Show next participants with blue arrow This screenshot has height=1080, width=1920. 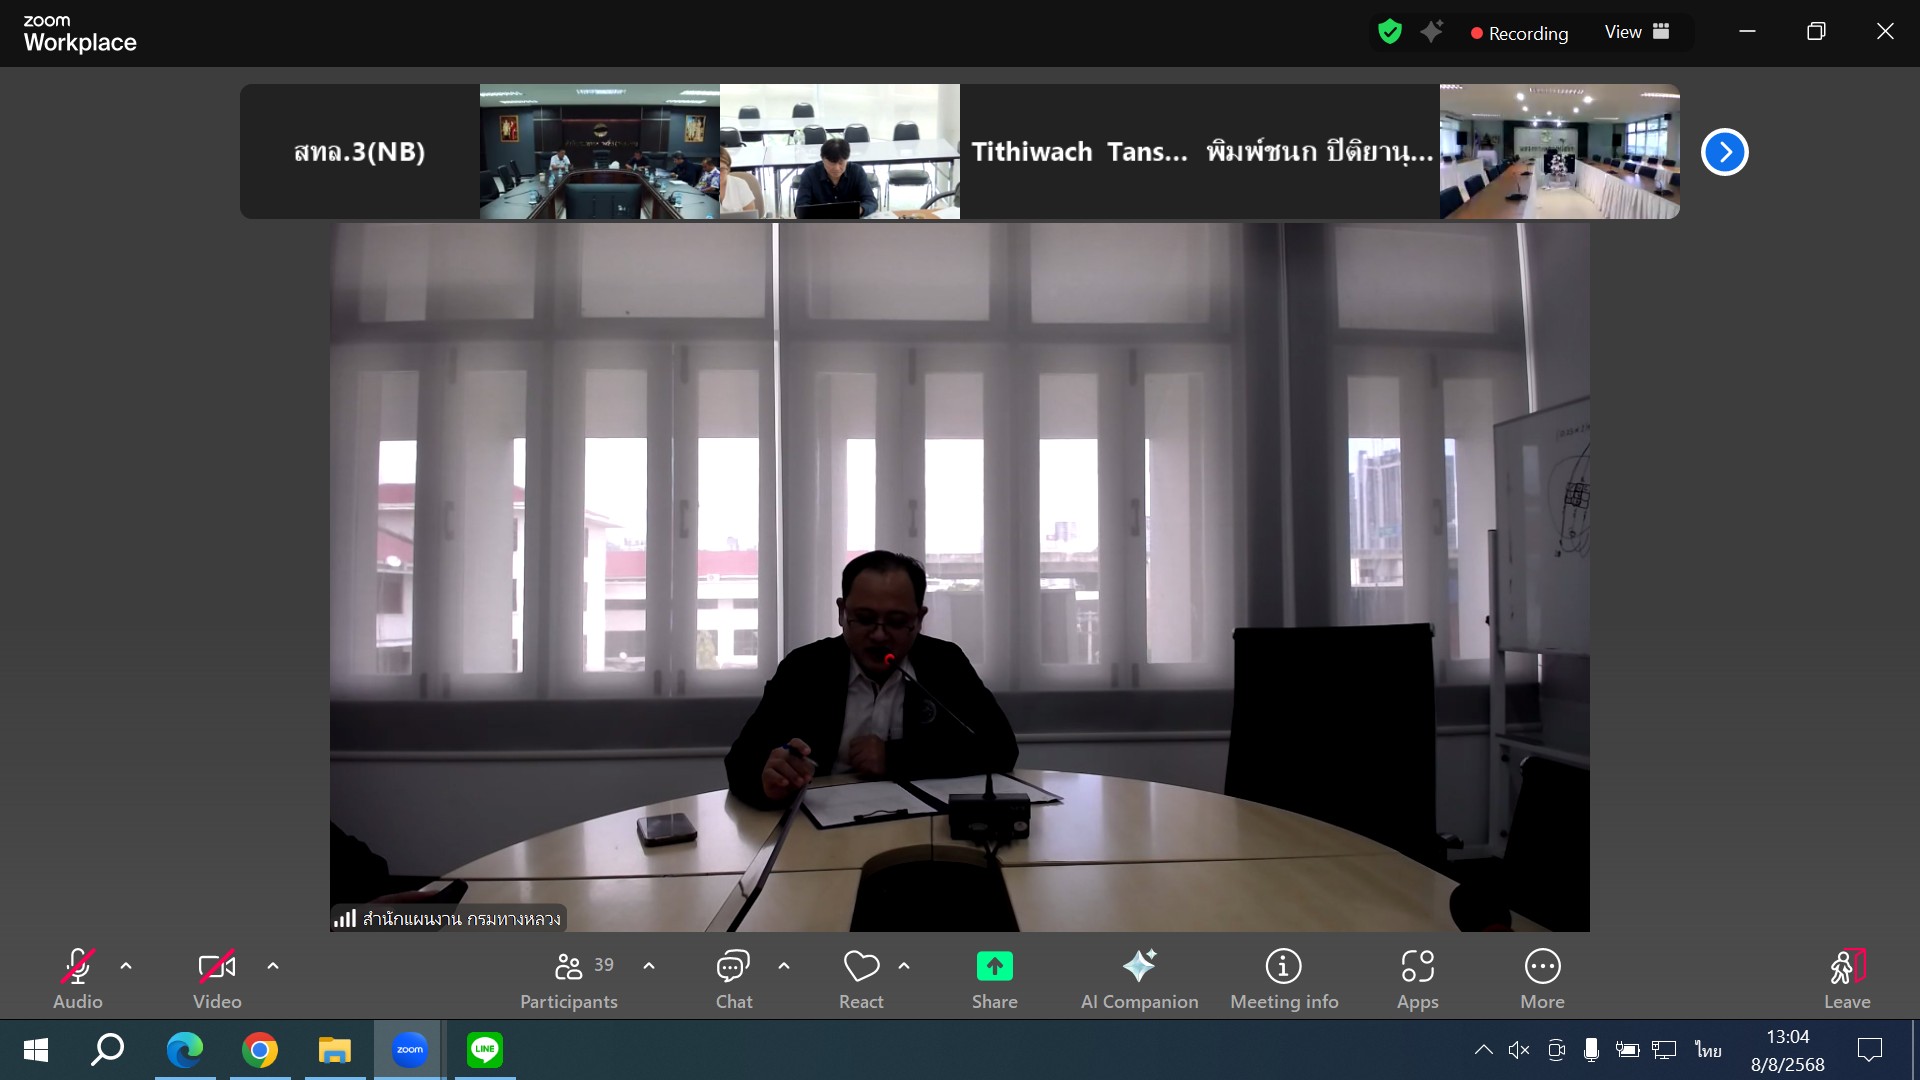[1724, 152]
